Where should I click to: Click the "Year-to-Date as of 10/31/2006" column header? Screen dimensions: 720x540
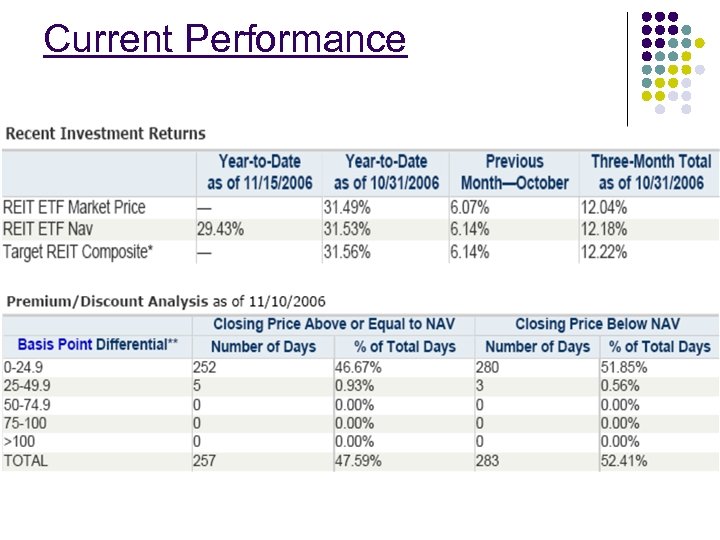[x=386, y=172]
